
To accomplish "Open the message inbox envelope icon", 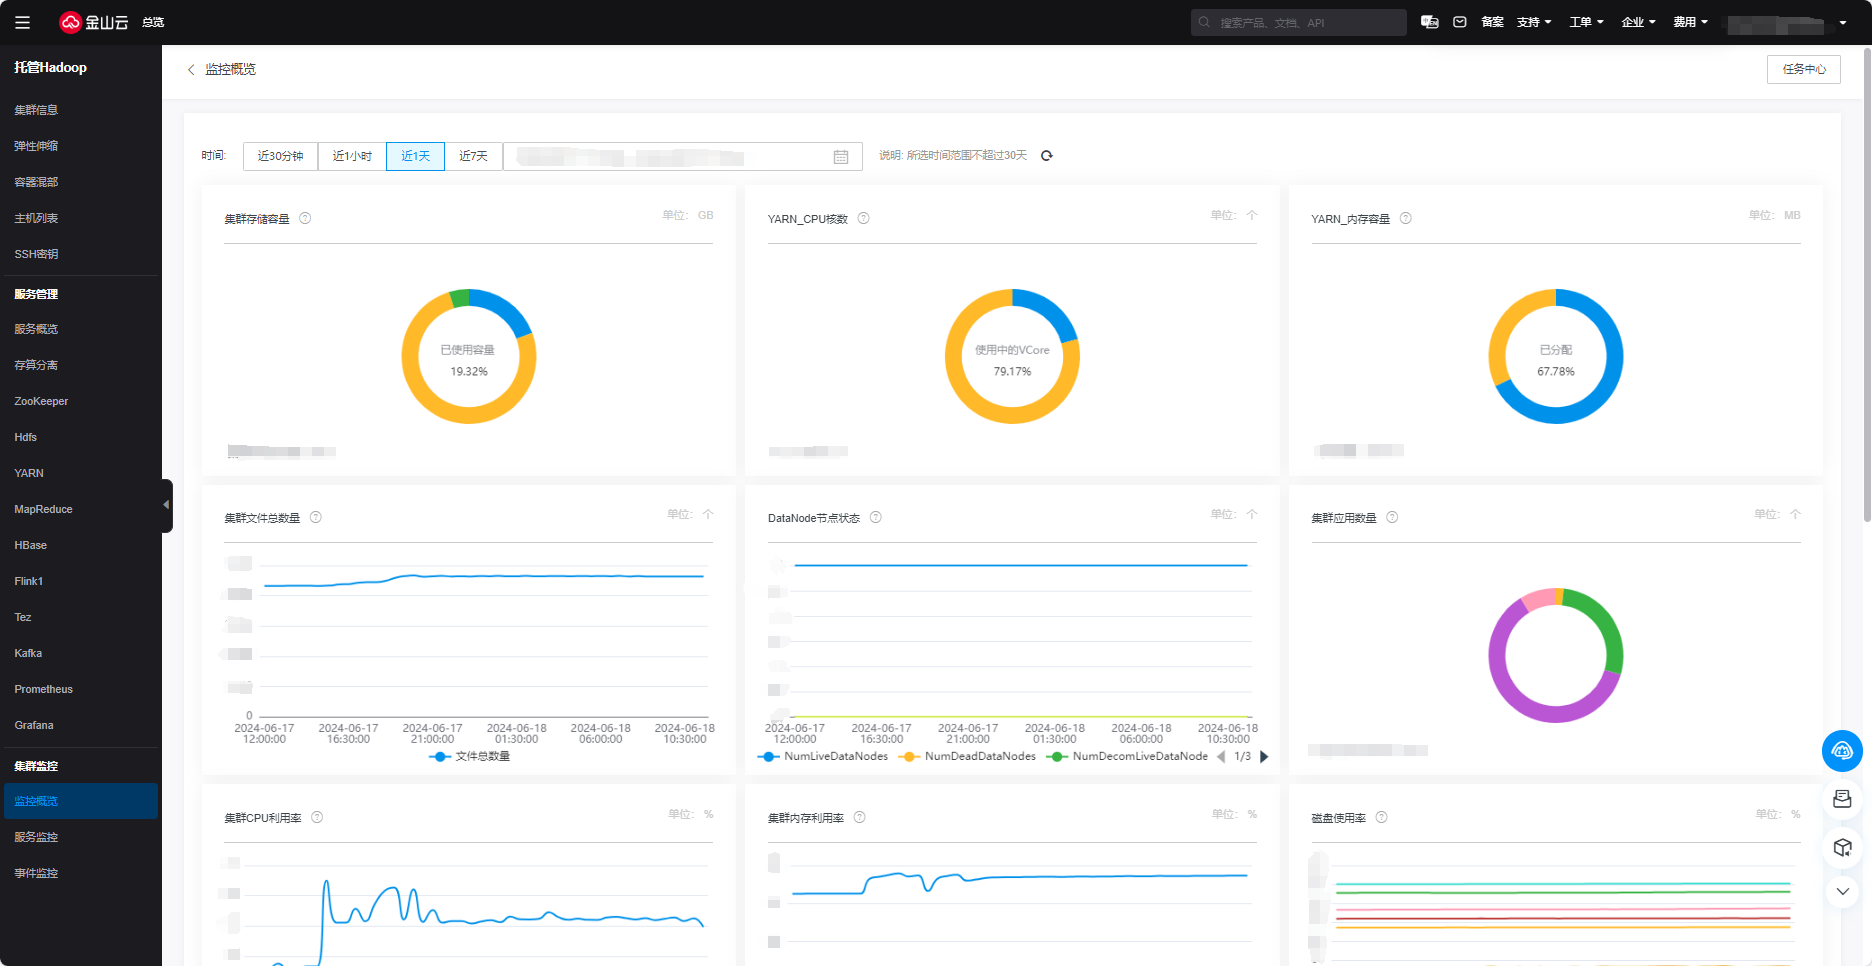I will coord(1460,22).
